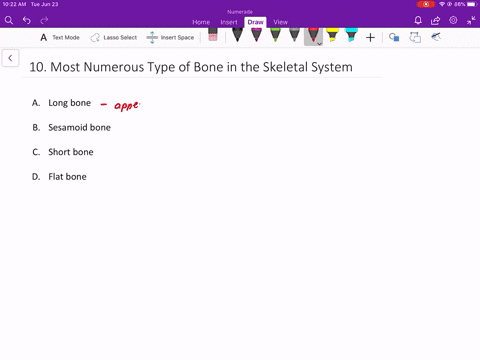Select the gray pencil
Screen dimensions: 480x360
coord(294,35)
